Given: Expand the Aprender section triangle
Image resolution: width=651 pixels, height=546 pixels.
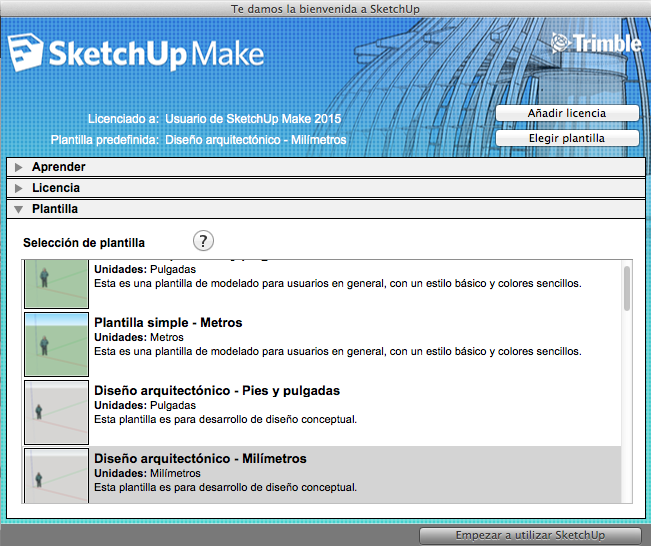Looking at the screenshot, I should pyautogui.click(x=18, y=167).
